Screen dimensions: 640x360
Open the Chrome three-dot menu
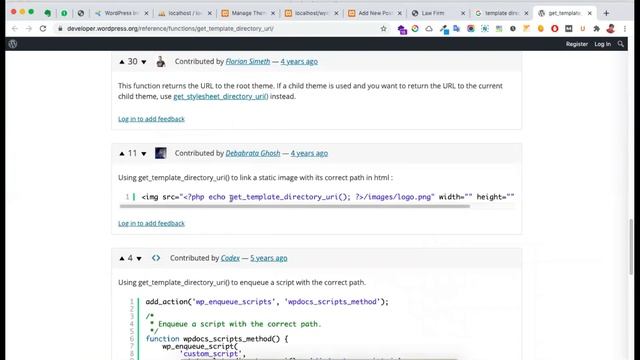click(625, 29)
